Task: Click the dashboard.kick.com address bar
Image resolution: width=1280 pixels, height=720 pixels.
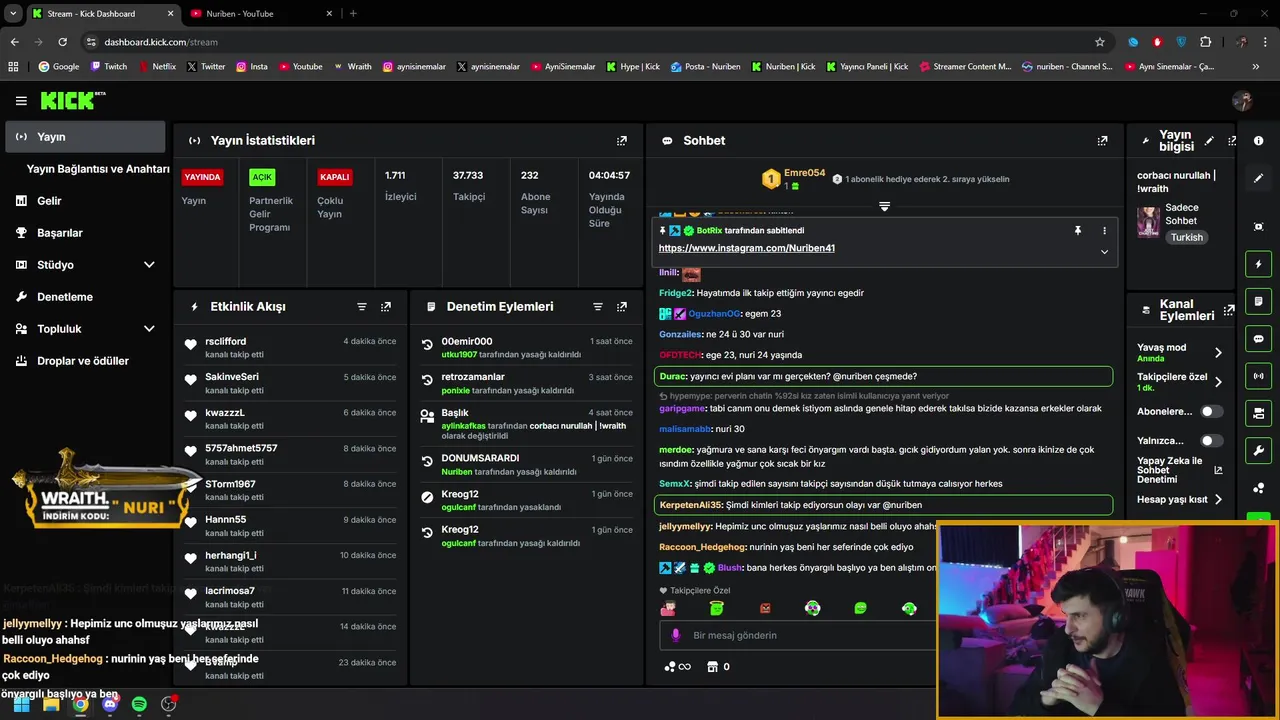Action: click(x=590, y=42)
